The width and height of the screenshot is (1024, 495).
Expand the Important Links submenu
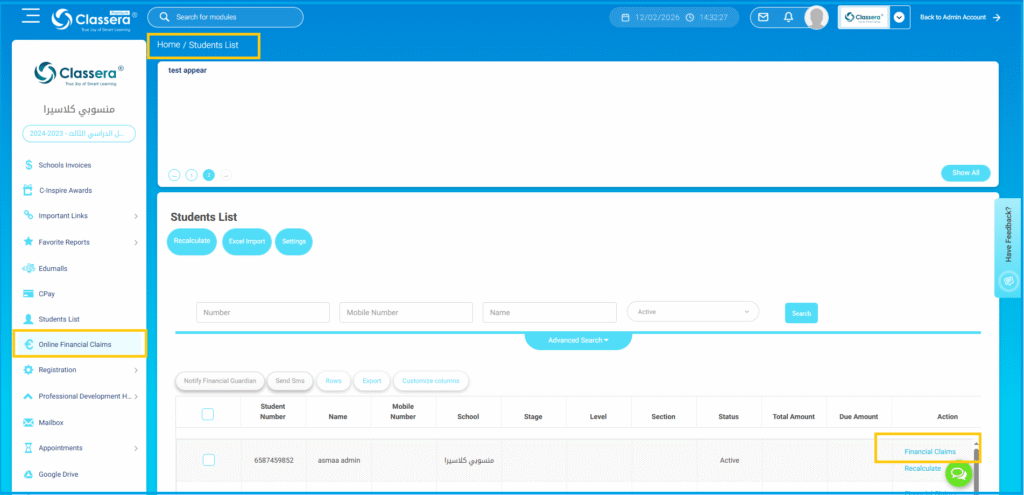136,216
